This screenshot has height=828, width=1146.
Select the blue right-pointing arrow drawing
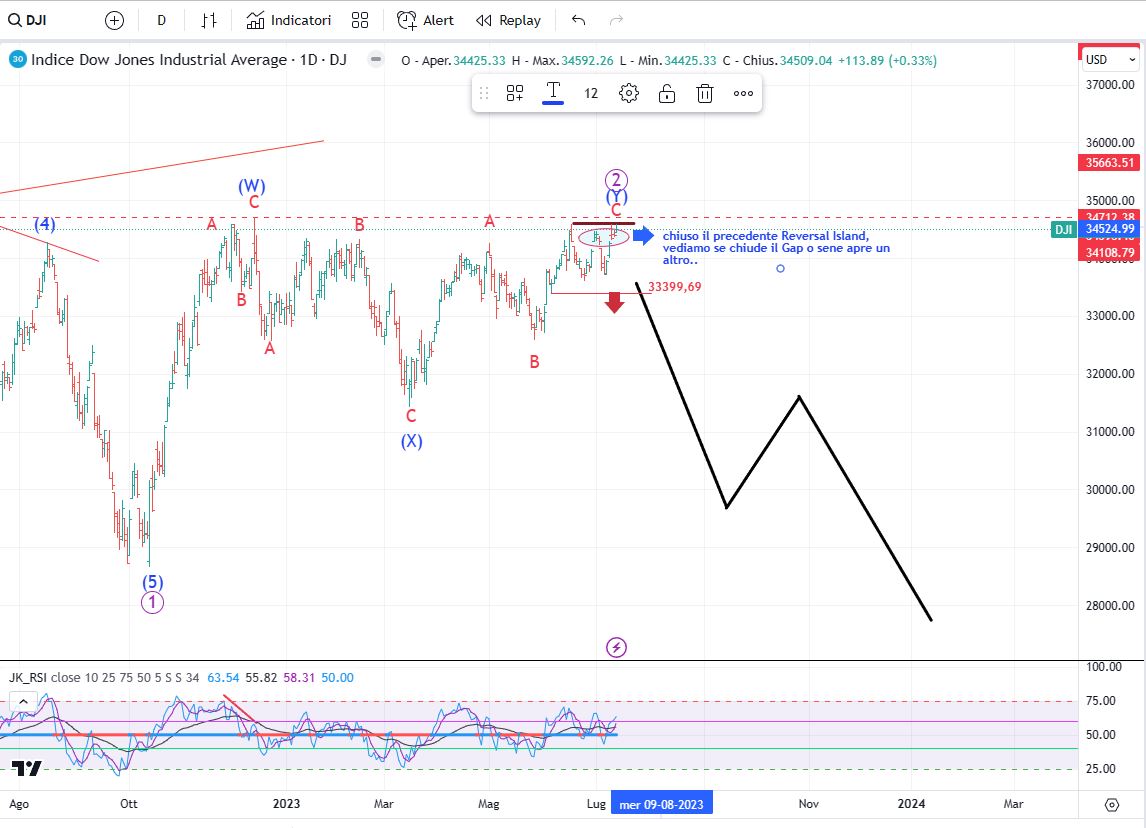point(643,235)
